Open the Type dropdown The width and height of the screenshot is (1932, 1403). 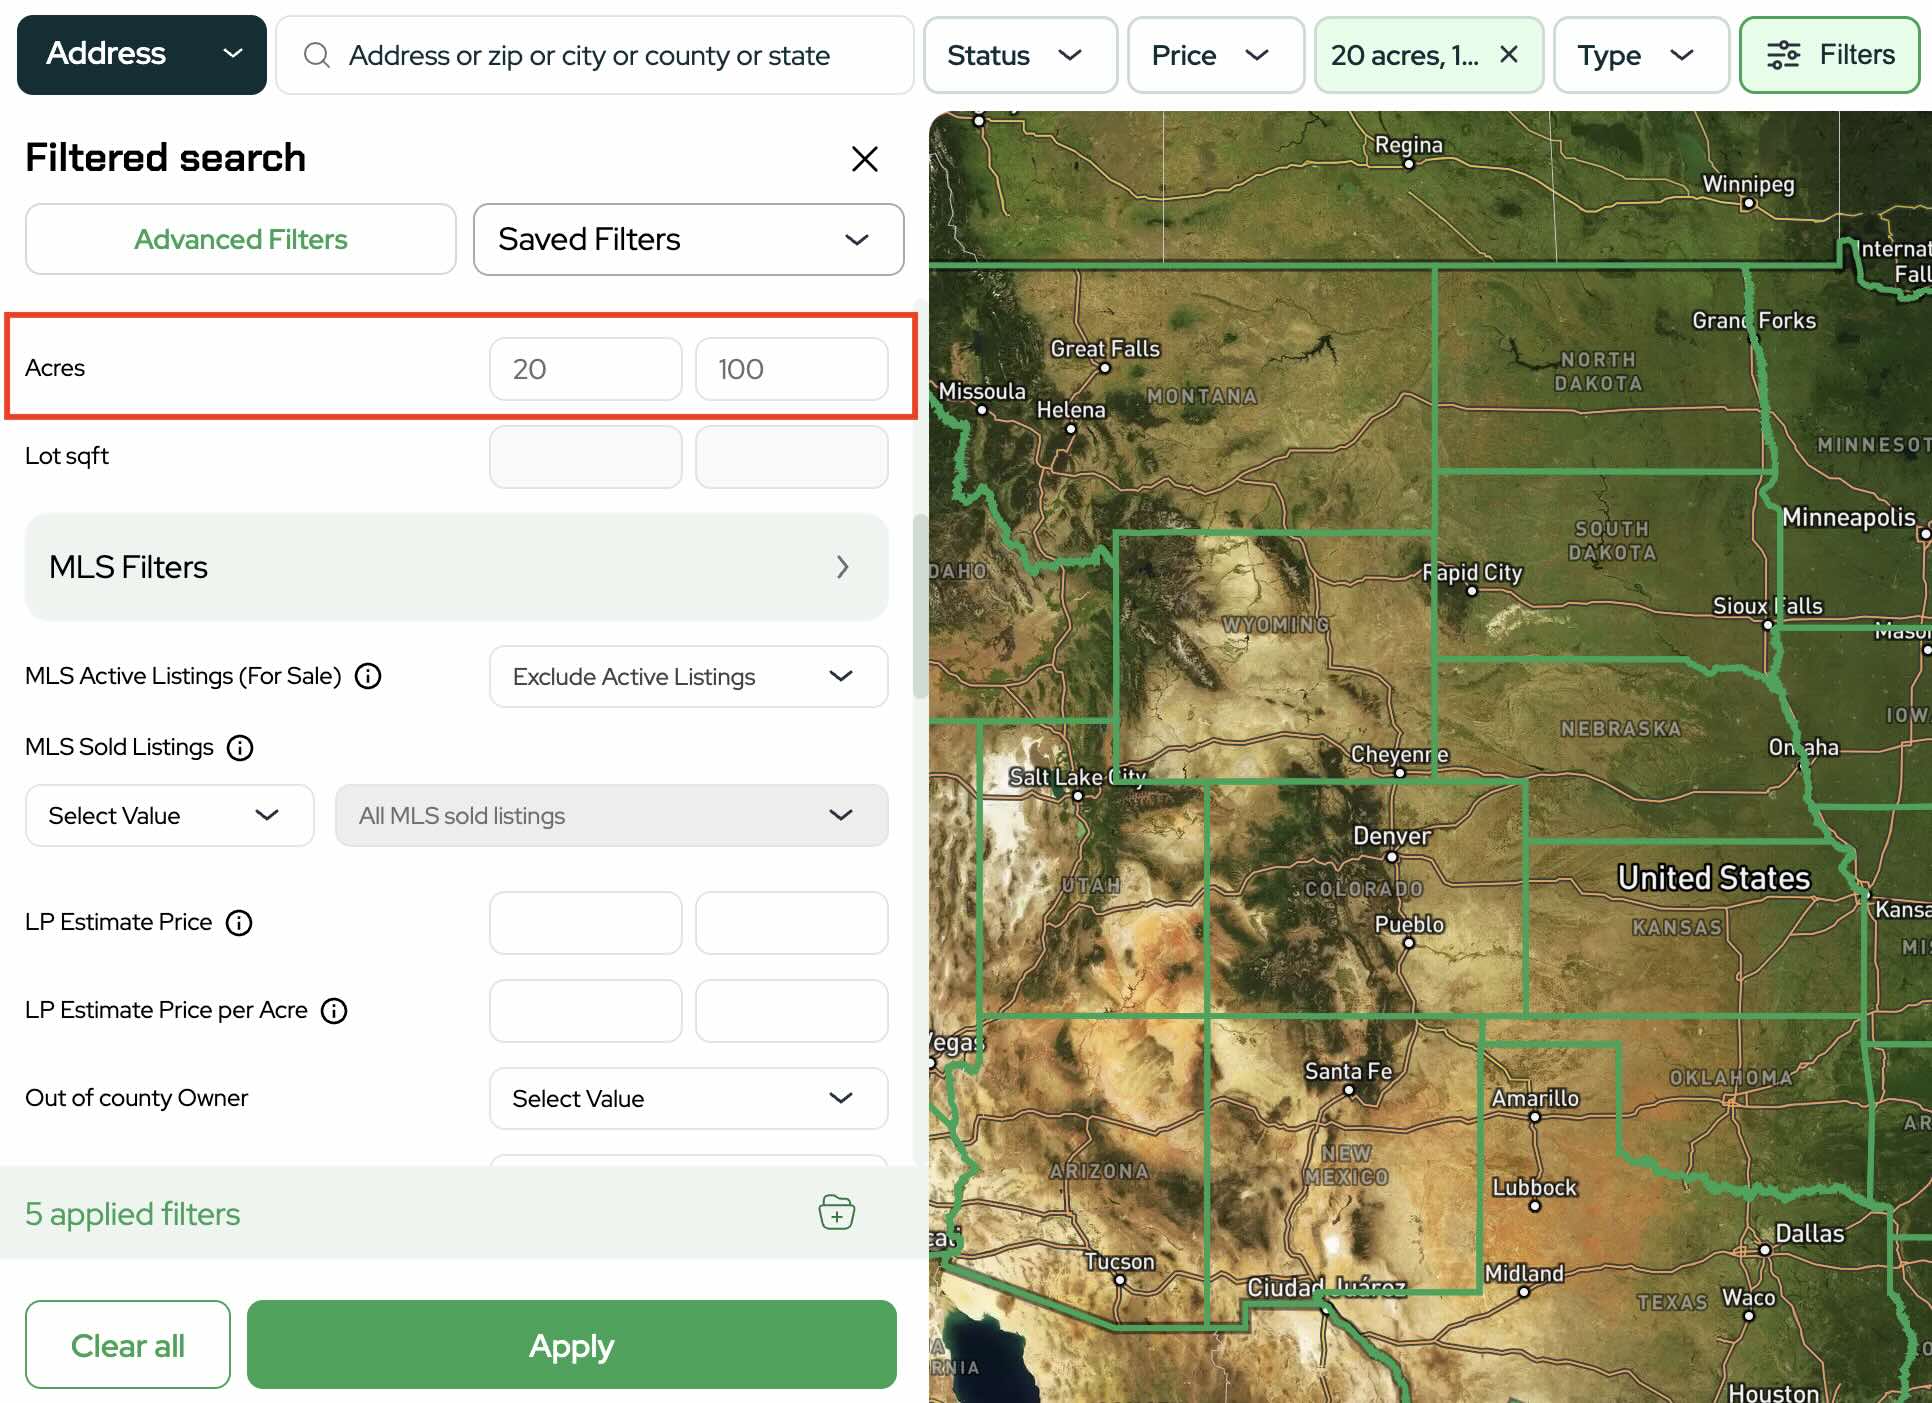[x=1640, y=55]
